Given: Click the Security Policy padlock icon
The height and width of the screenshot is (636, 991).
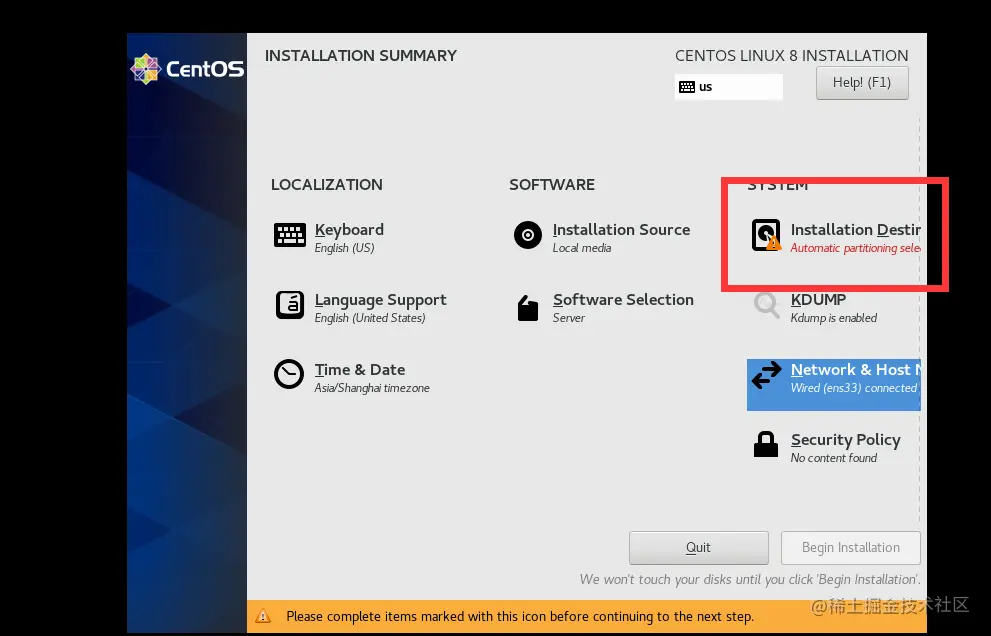Looking at the screenshot, I should (x=766, y=444).
